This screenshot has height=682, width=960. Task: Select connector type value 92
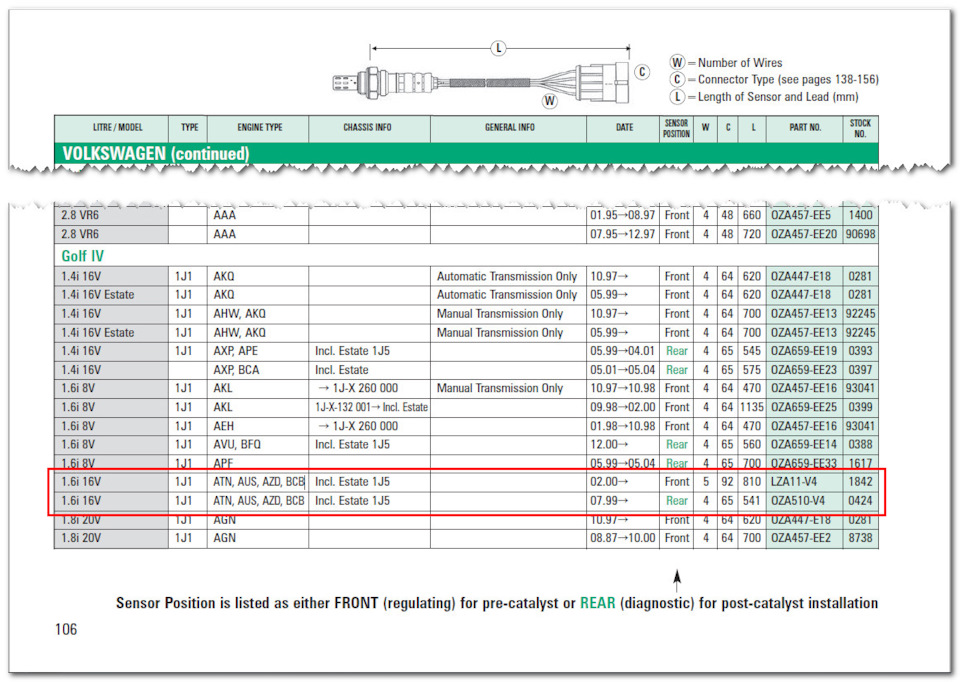tap(727, 482)
